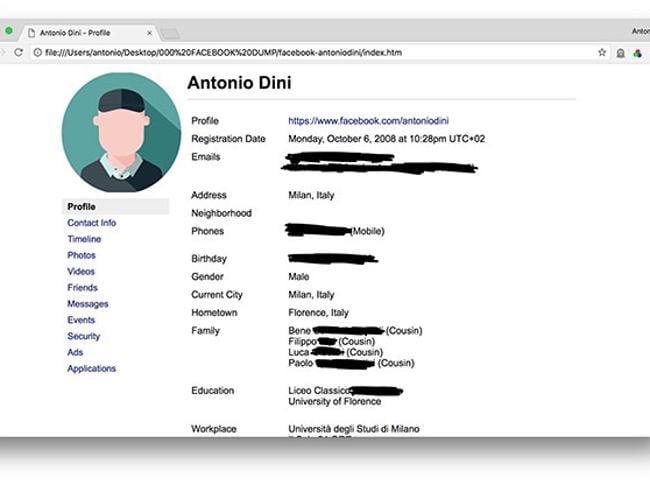This screenshot has height=485, width=650.
Task: Open Contact Info in sidebar
Action: 91,223
